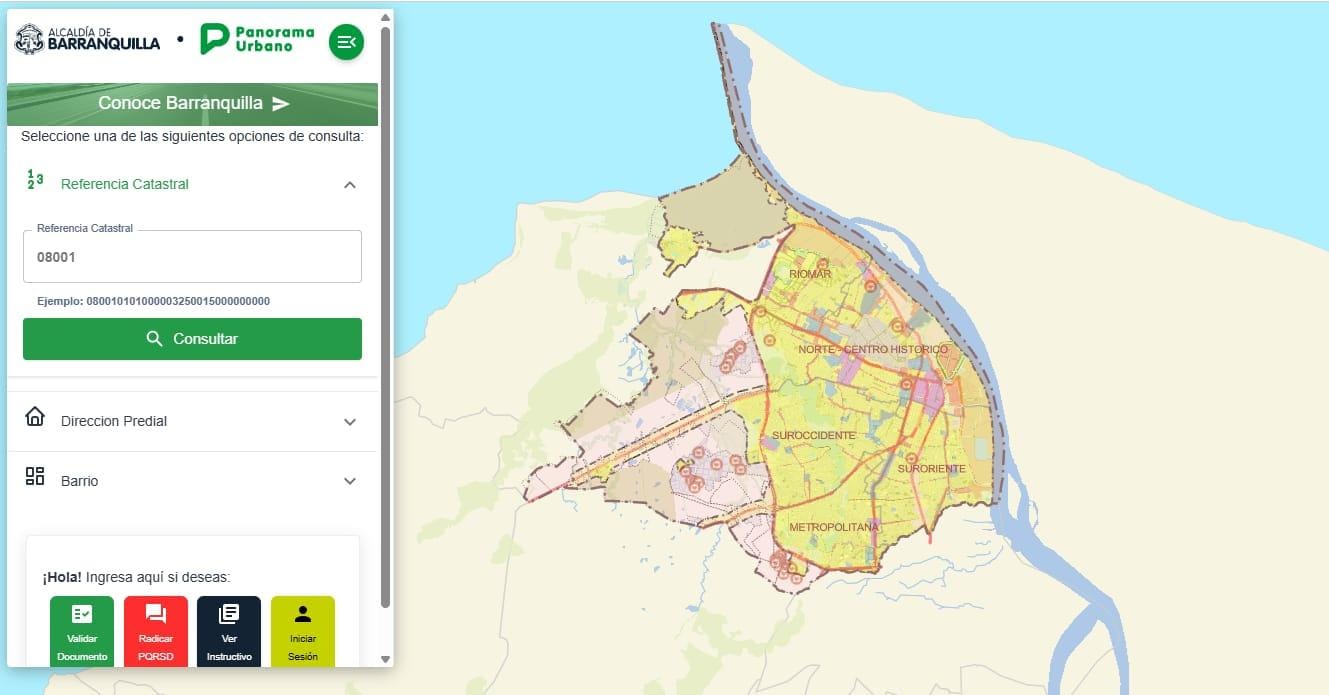This screenshot has height=695, width=1329.
Task: Click the Panorama Urbano logo
Action: click(257, 39)
